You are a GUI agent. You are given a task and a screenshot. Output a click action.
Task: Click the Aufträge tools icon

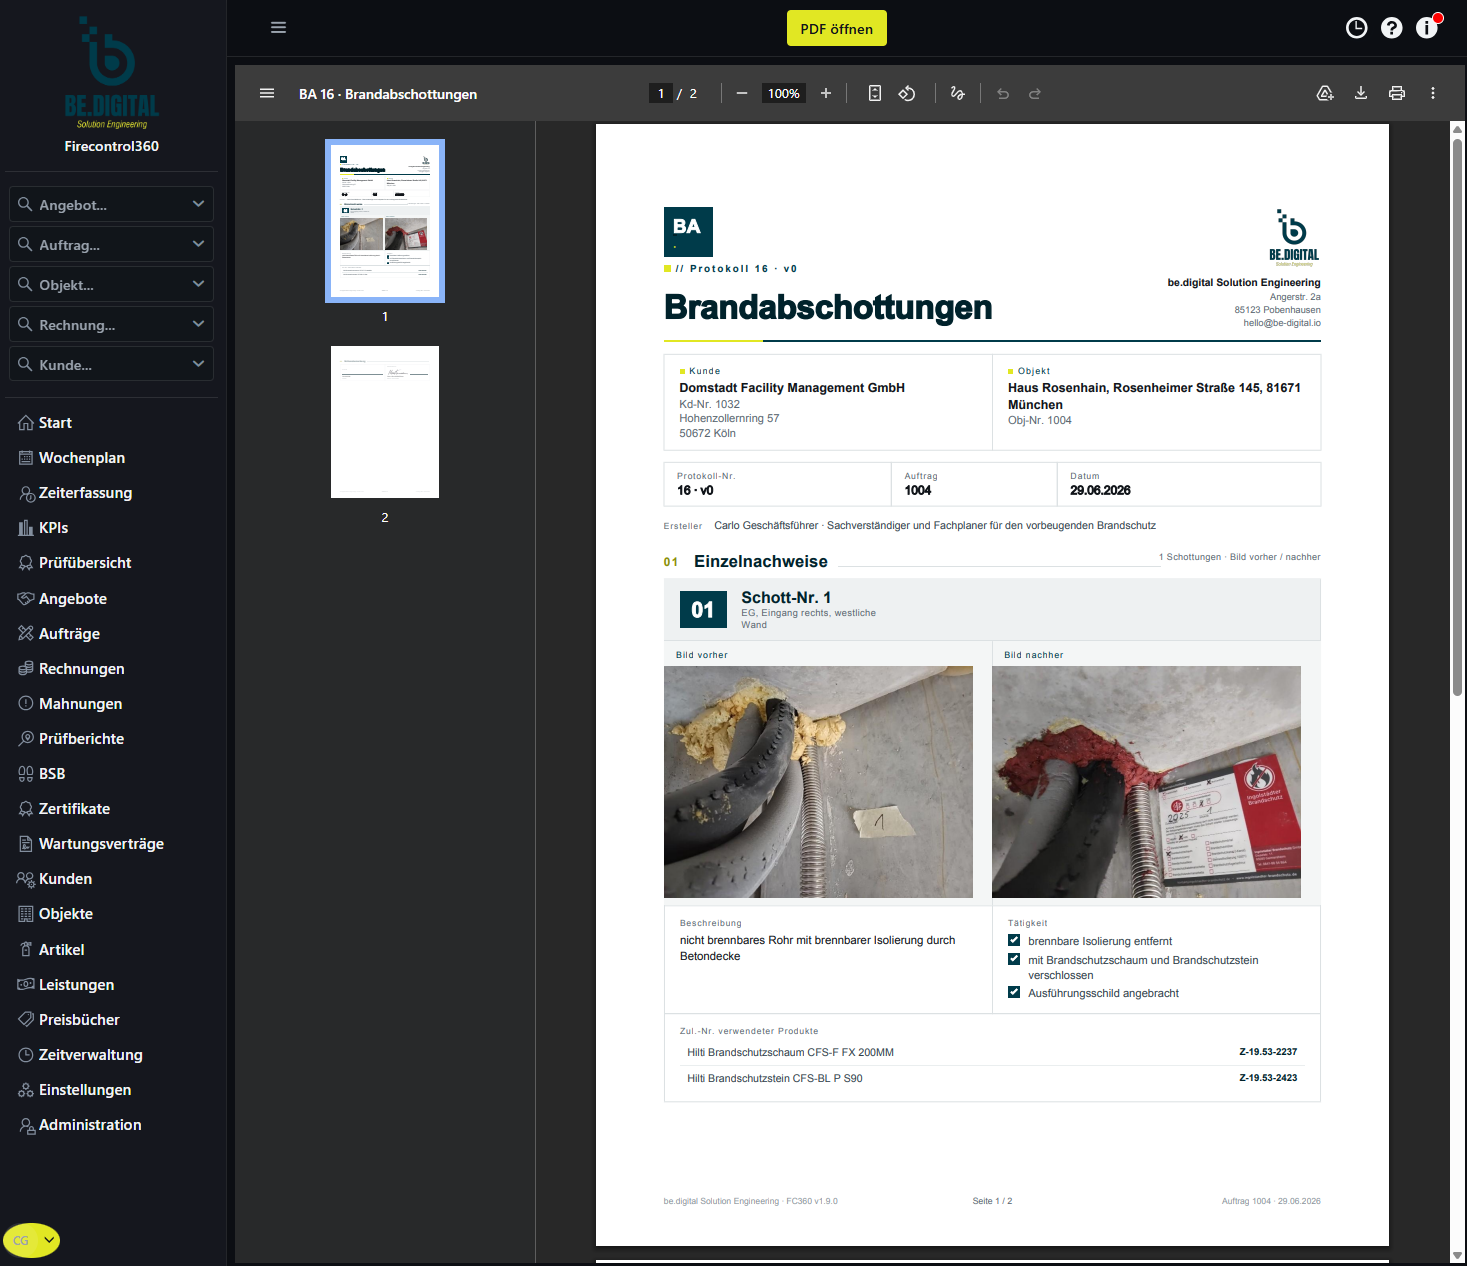[26, 633]
